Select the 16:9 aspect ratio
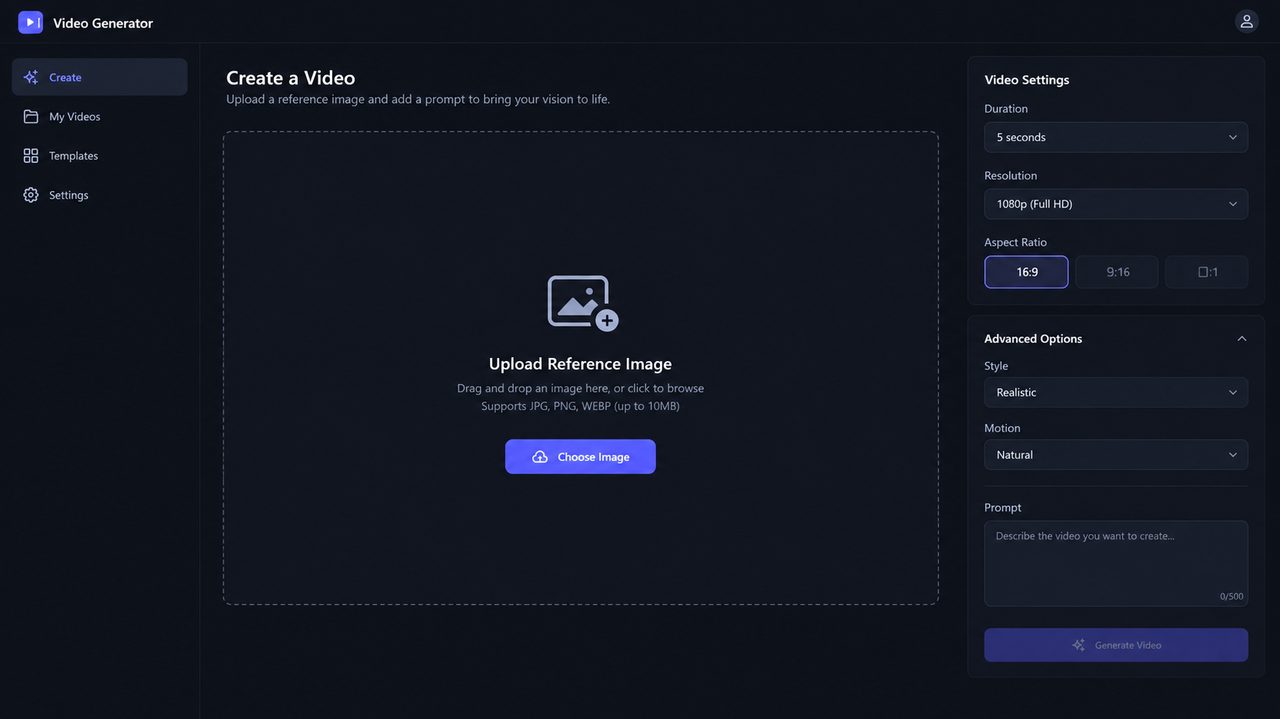This screenshot has width=1280, height=719. (1026, 272)
